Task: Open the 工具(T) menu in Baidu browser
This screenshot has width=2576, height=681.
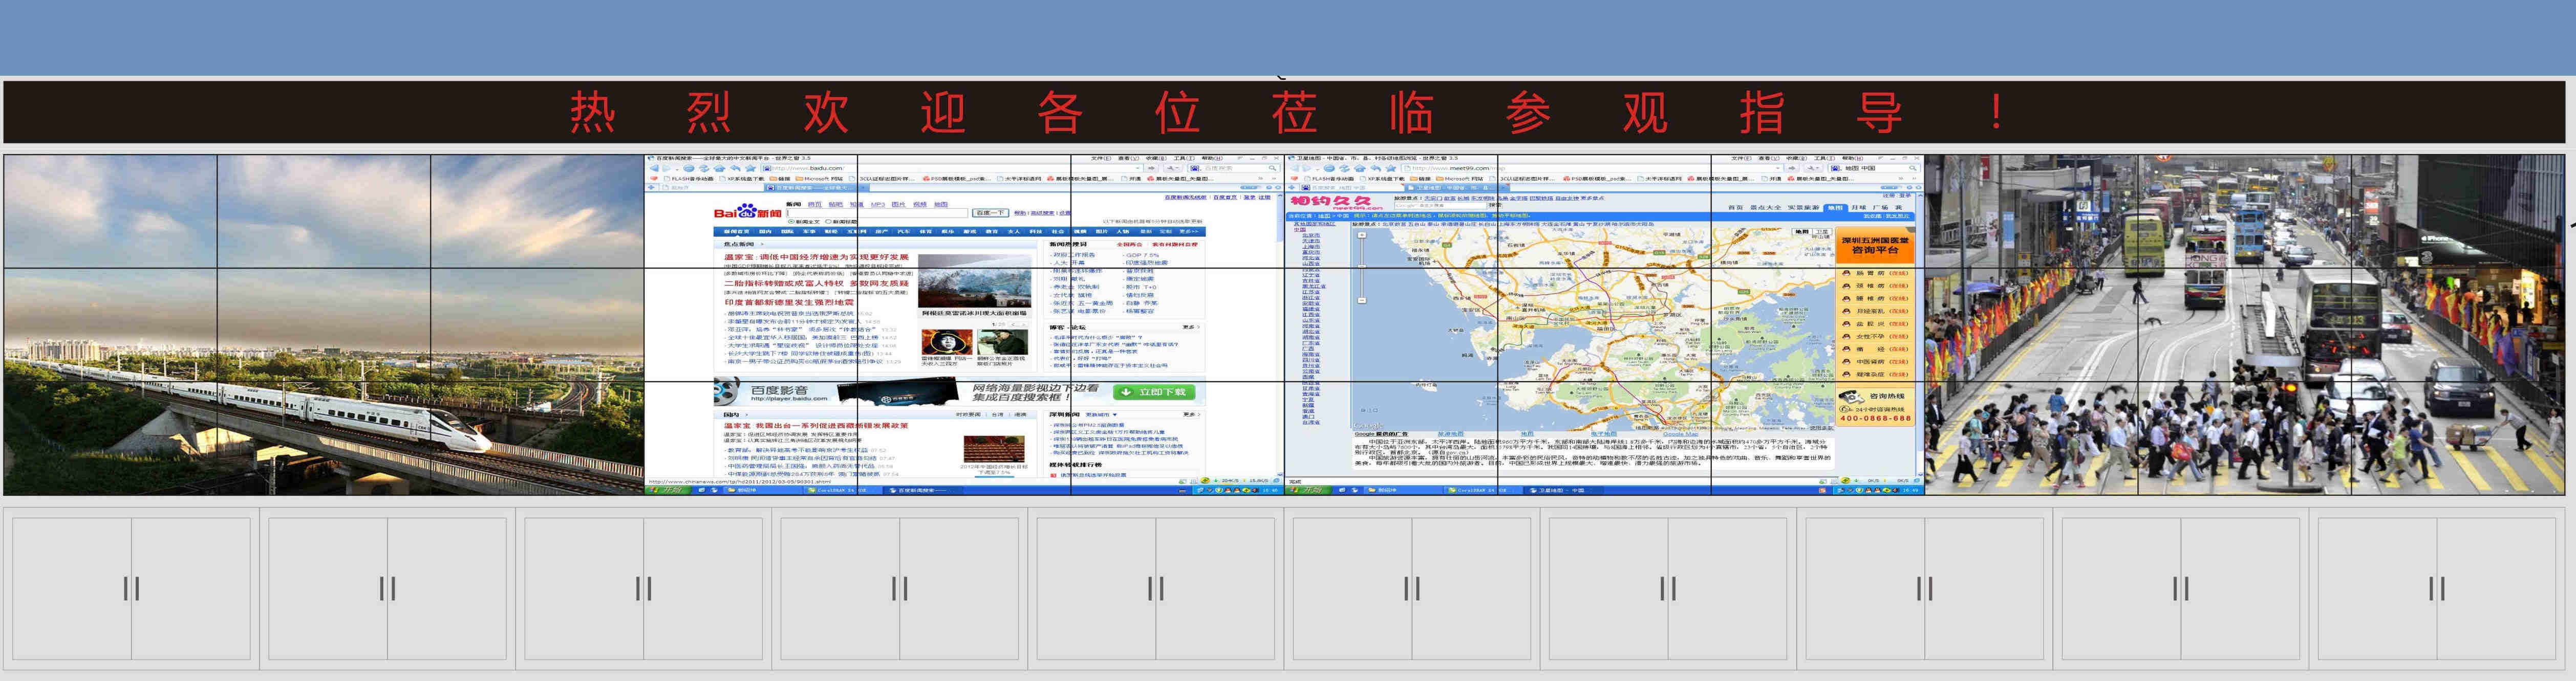Action: 1183,159
